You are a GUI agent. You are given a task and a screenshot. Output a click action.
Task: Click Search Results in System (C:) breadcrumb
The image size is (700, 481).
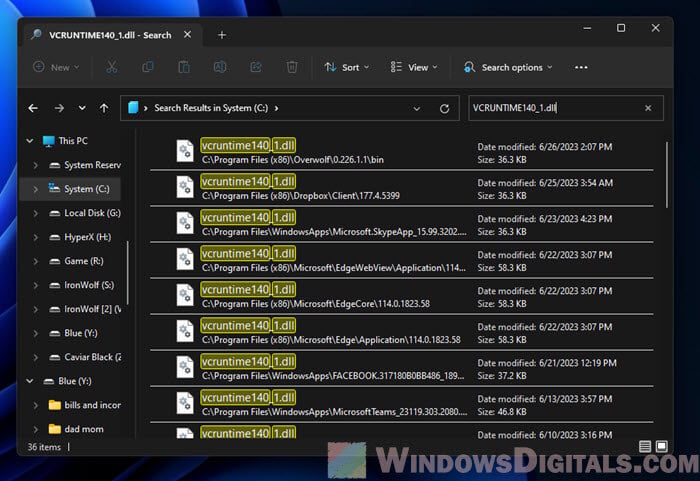click(x=211, y=108)
